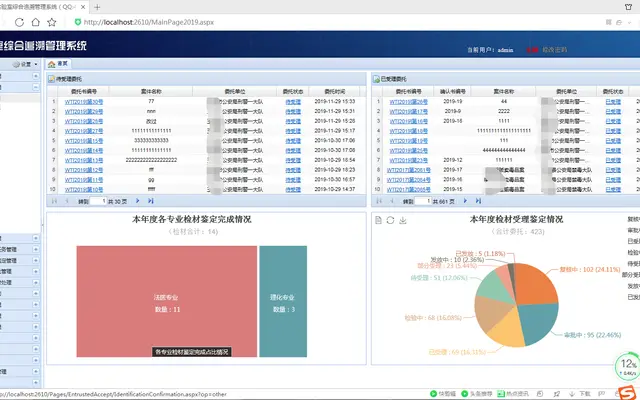Click the browser address bar URL
Screen dimensions: 640x400
pos(149,22)
